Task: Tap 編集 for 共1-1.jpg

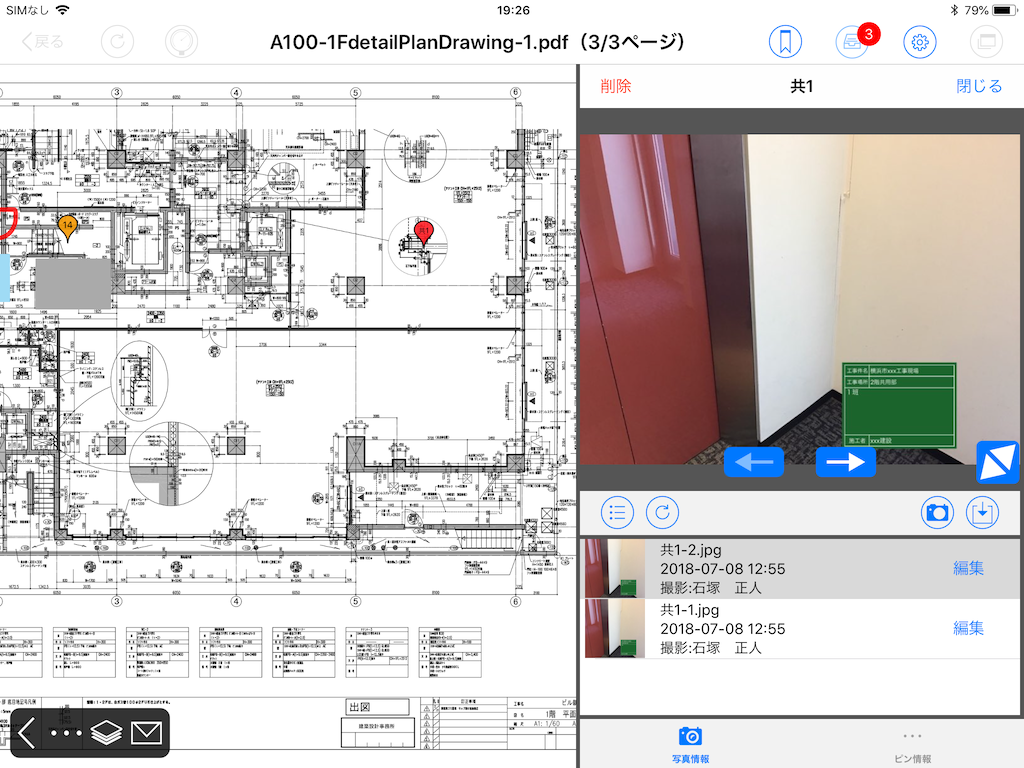Action: (968, 628)
